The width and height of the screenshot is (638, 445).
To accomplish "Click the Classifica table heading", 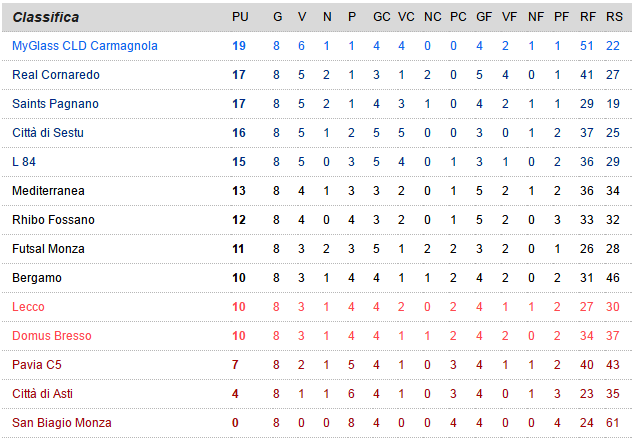I will [x=46, y=17].
